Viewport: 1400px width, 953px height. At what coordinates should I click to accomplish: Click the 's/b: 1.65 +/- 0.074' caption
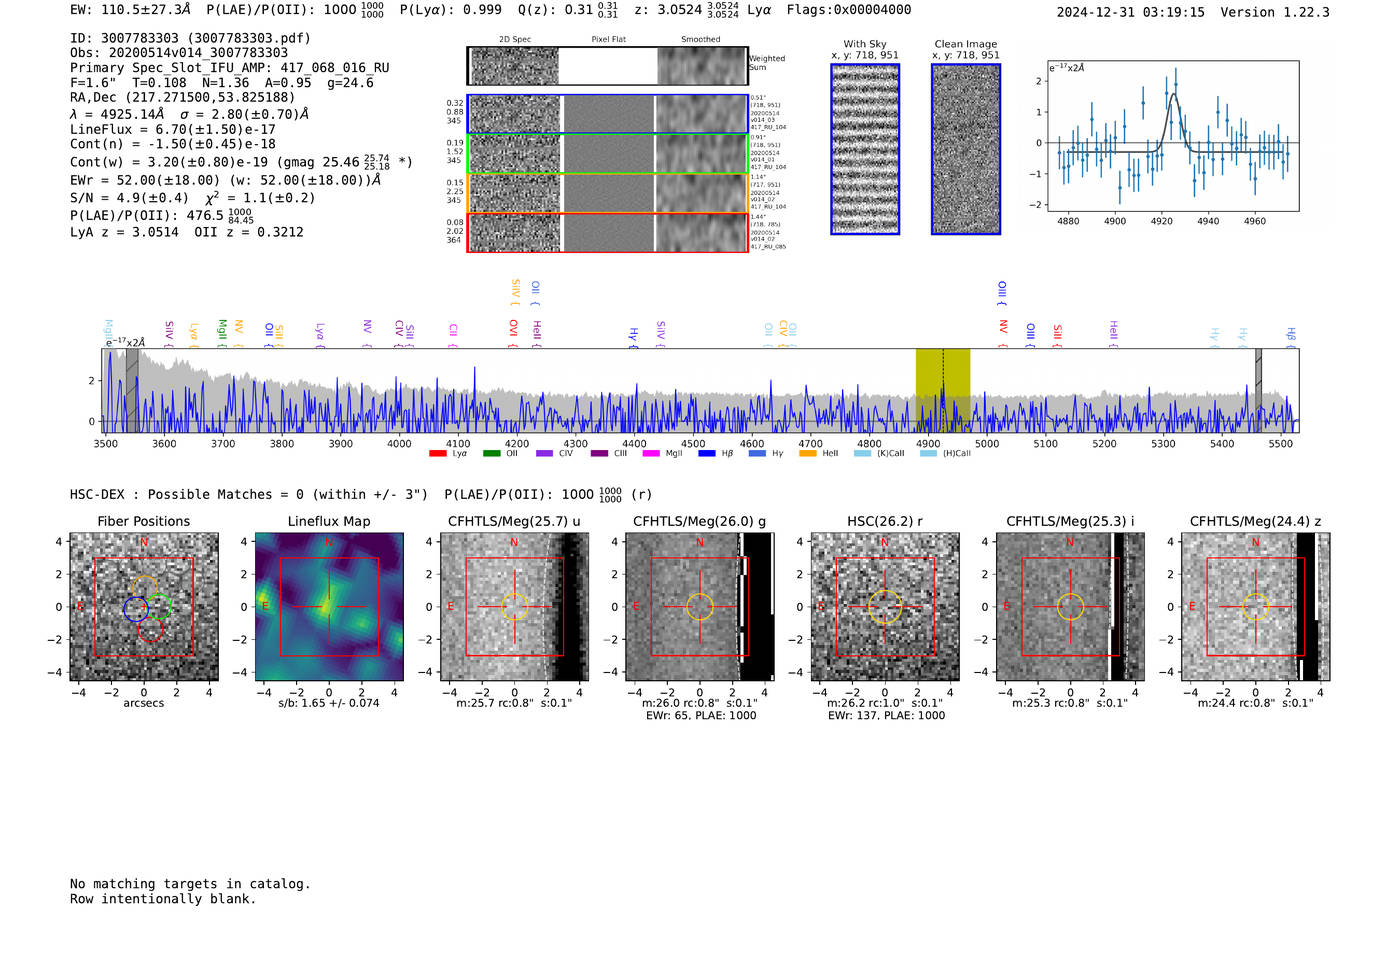coord(329,703)
